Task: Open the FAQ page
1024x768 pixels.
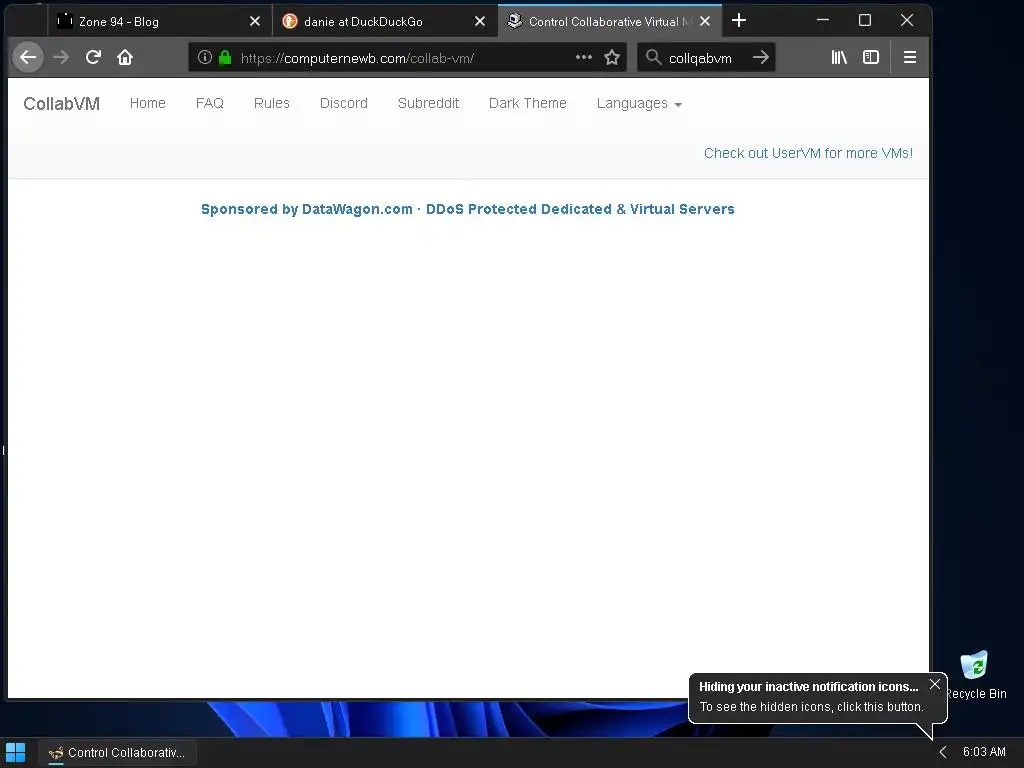Action: [x=210, y=103]
